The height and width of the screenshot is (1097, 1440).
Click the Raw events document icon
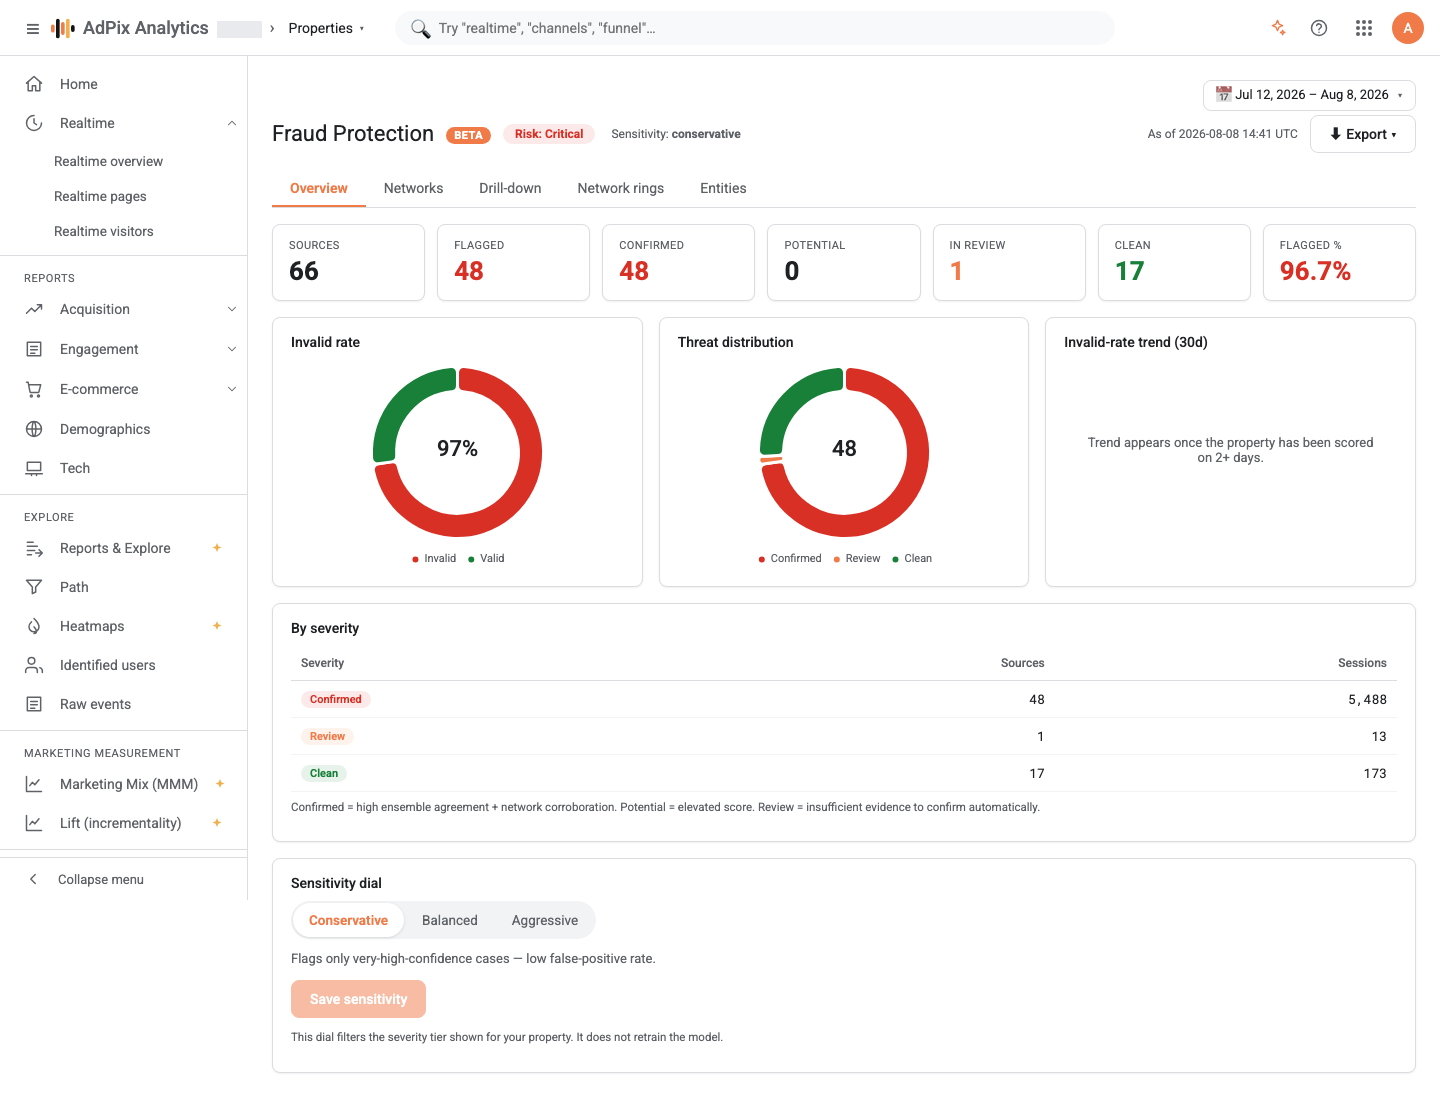point(34,704)
